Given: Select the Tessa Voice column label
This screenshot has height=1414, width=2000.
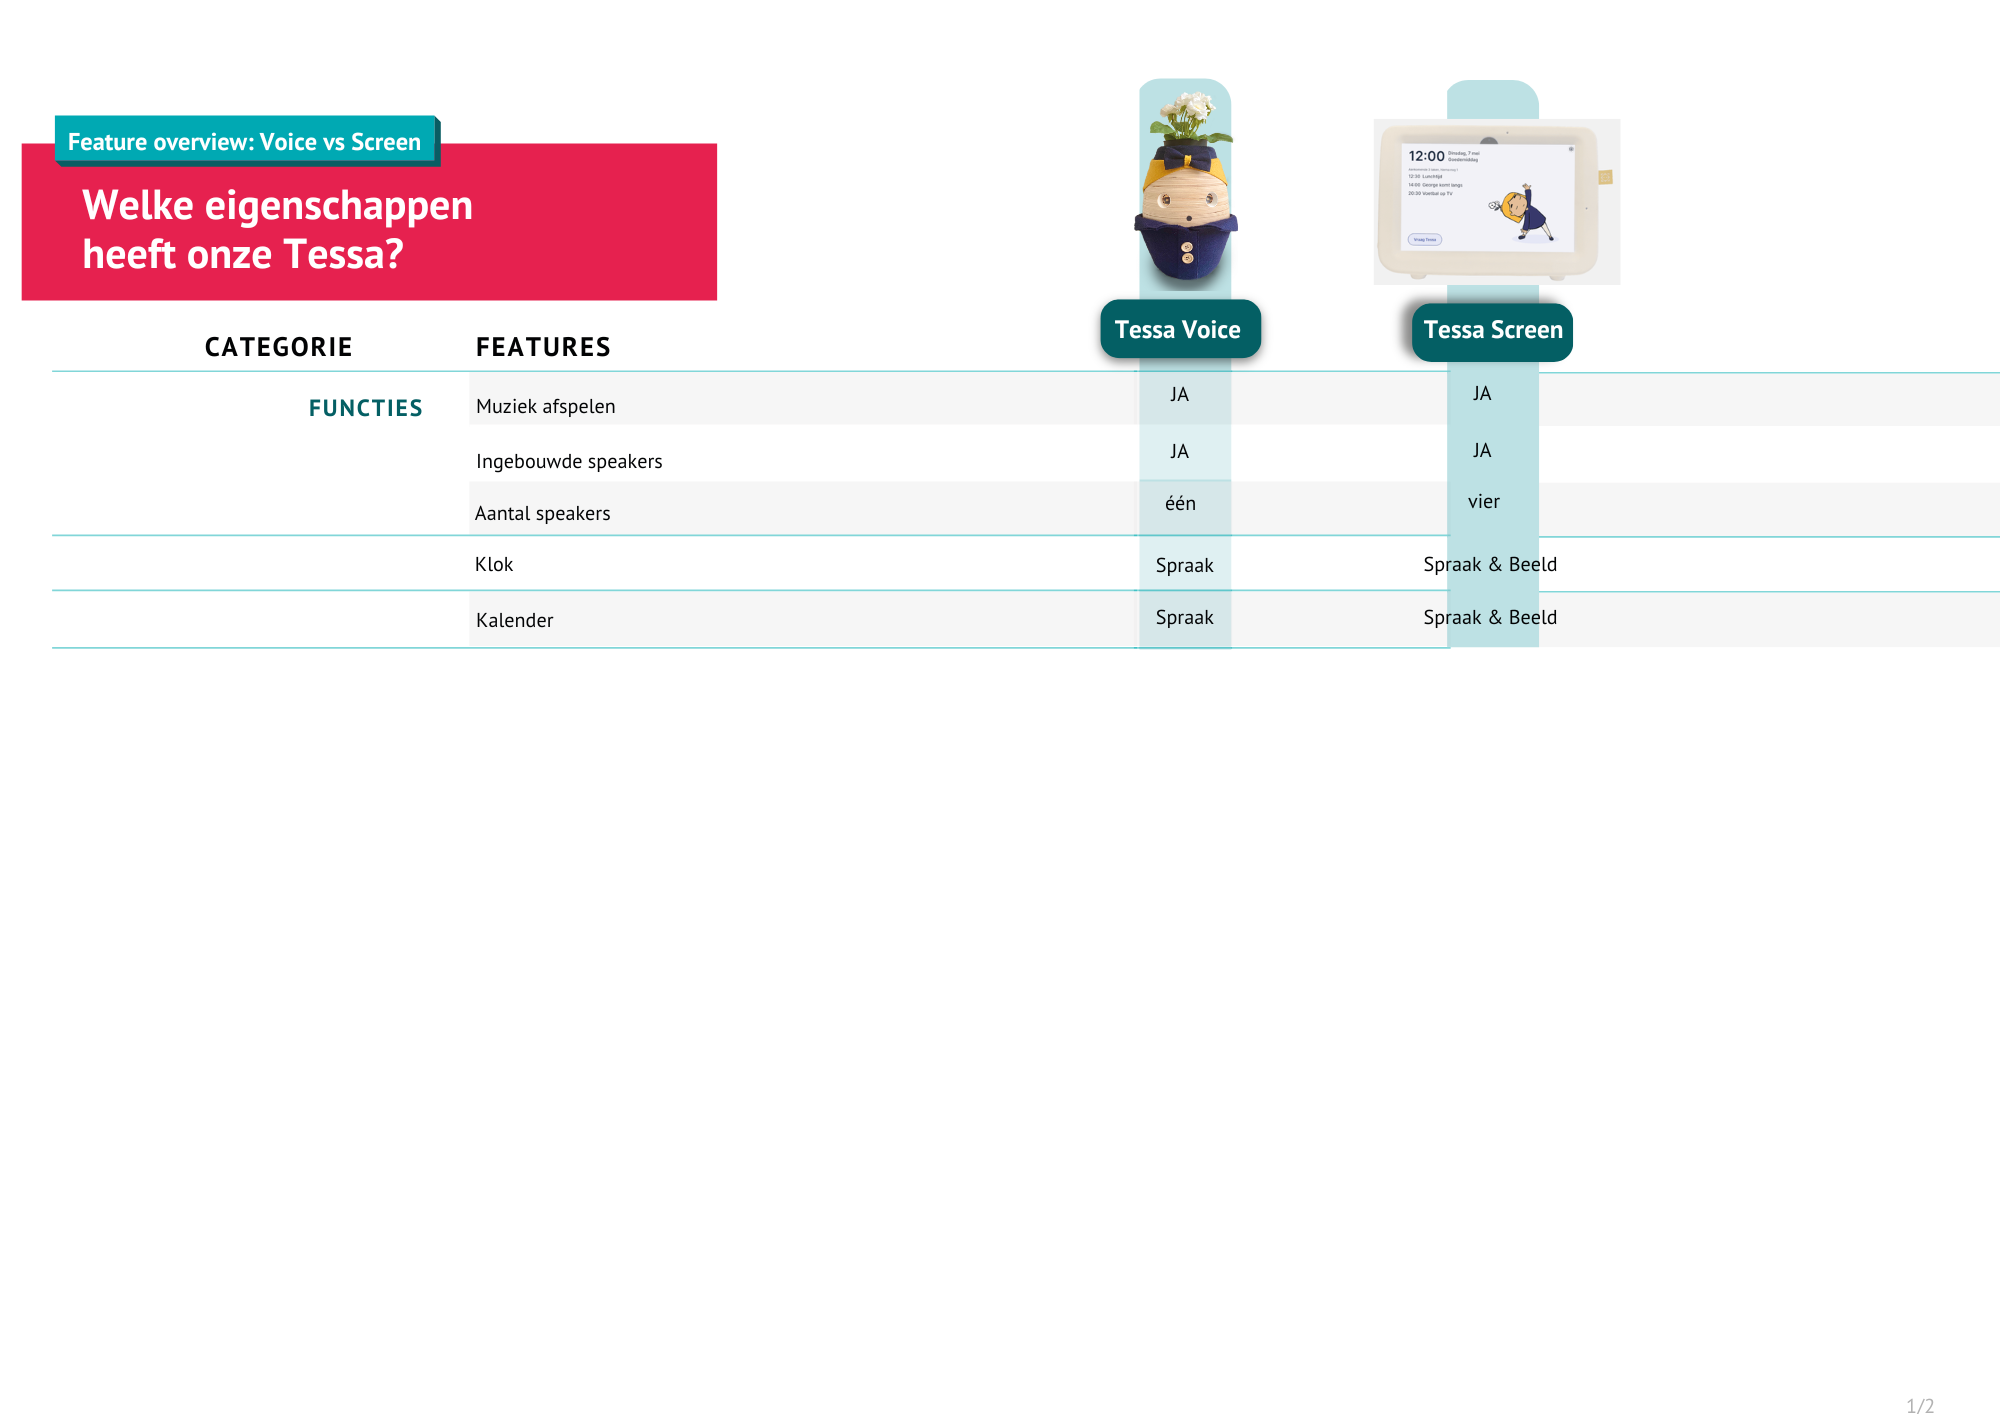Looking at the screenshot, I should coord(1180,329).
